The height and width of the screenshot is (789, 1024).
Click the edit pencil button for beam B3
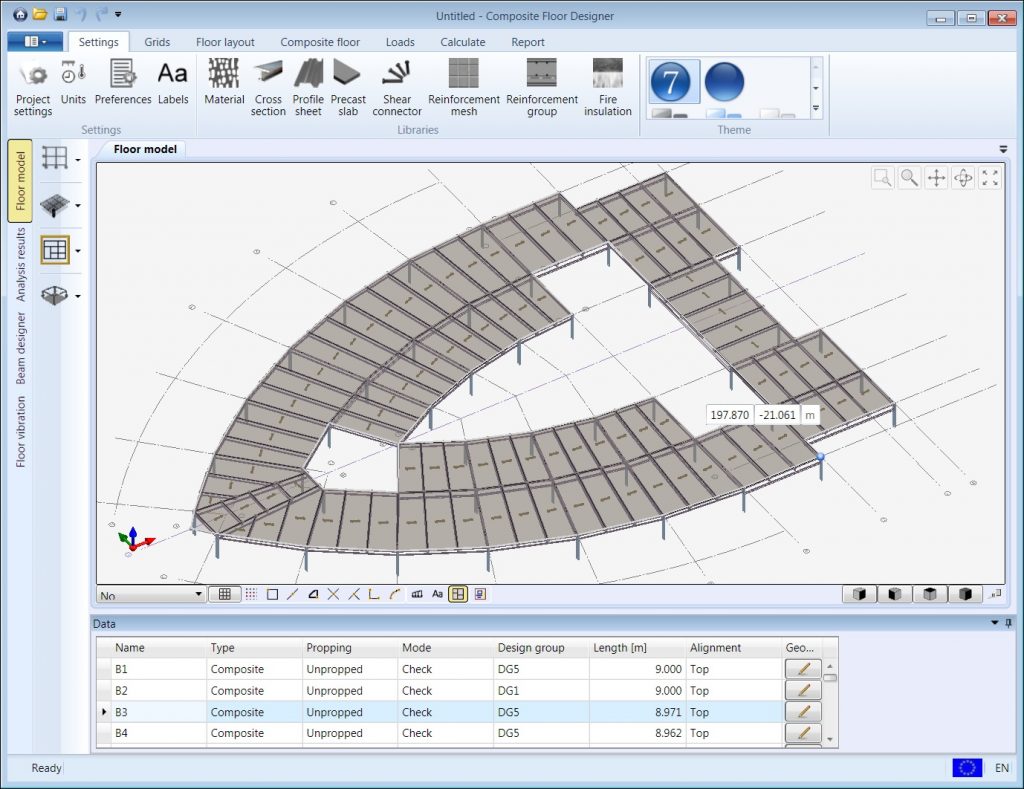(x=803, y=711)
